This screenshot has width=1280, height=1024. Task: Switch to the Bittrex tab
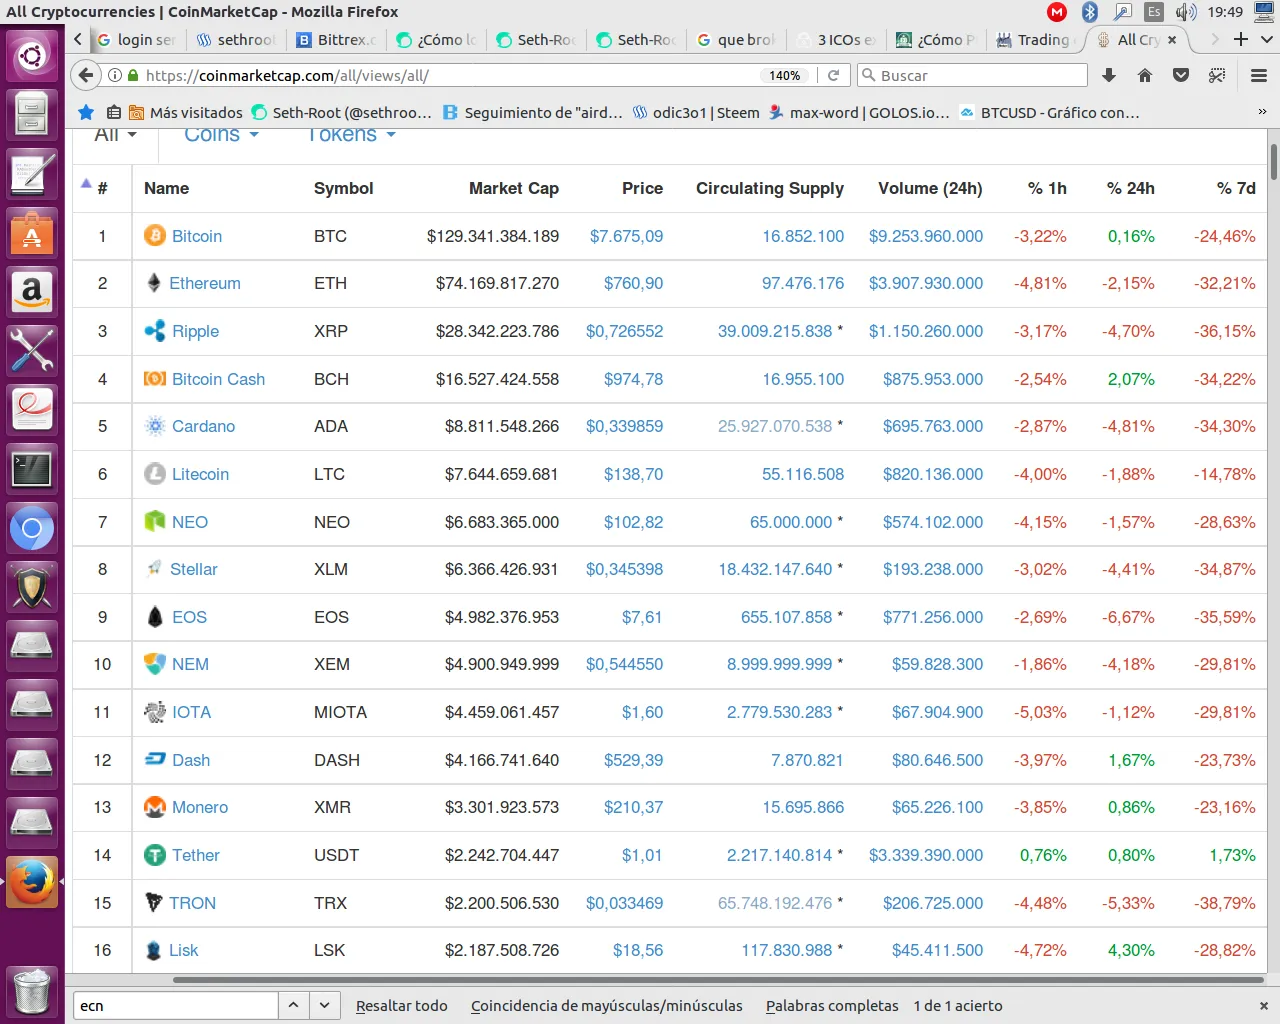tap(337, 39)
